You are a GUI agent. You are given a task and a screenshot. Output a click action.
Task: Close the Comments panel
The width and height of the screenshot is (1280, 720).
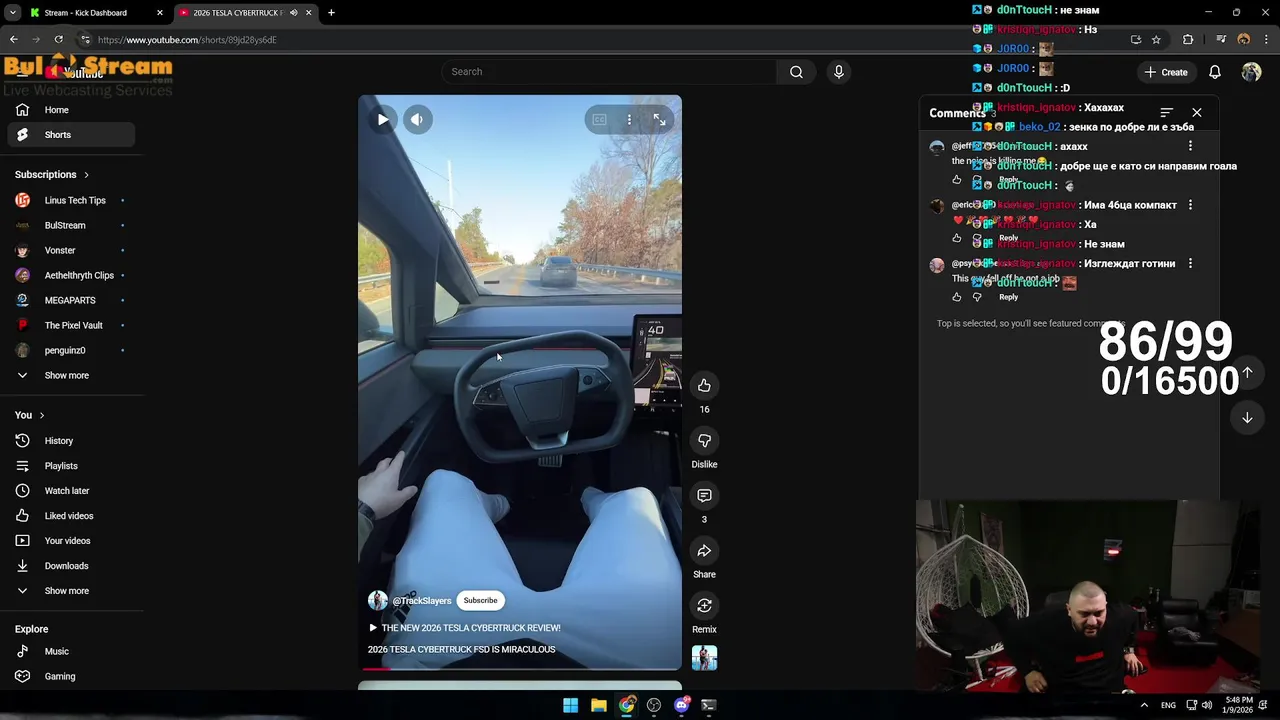coord(1196,113)
